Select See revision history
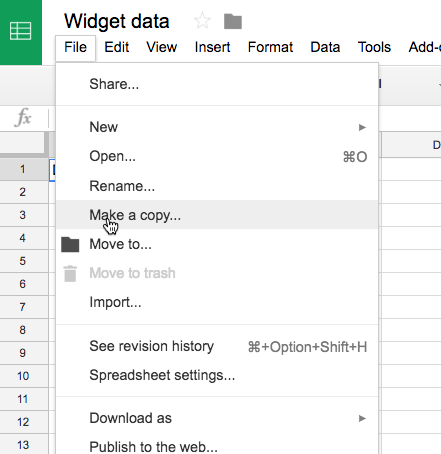The width and height of the screenshot is (441, 454). tap(217, 346)
